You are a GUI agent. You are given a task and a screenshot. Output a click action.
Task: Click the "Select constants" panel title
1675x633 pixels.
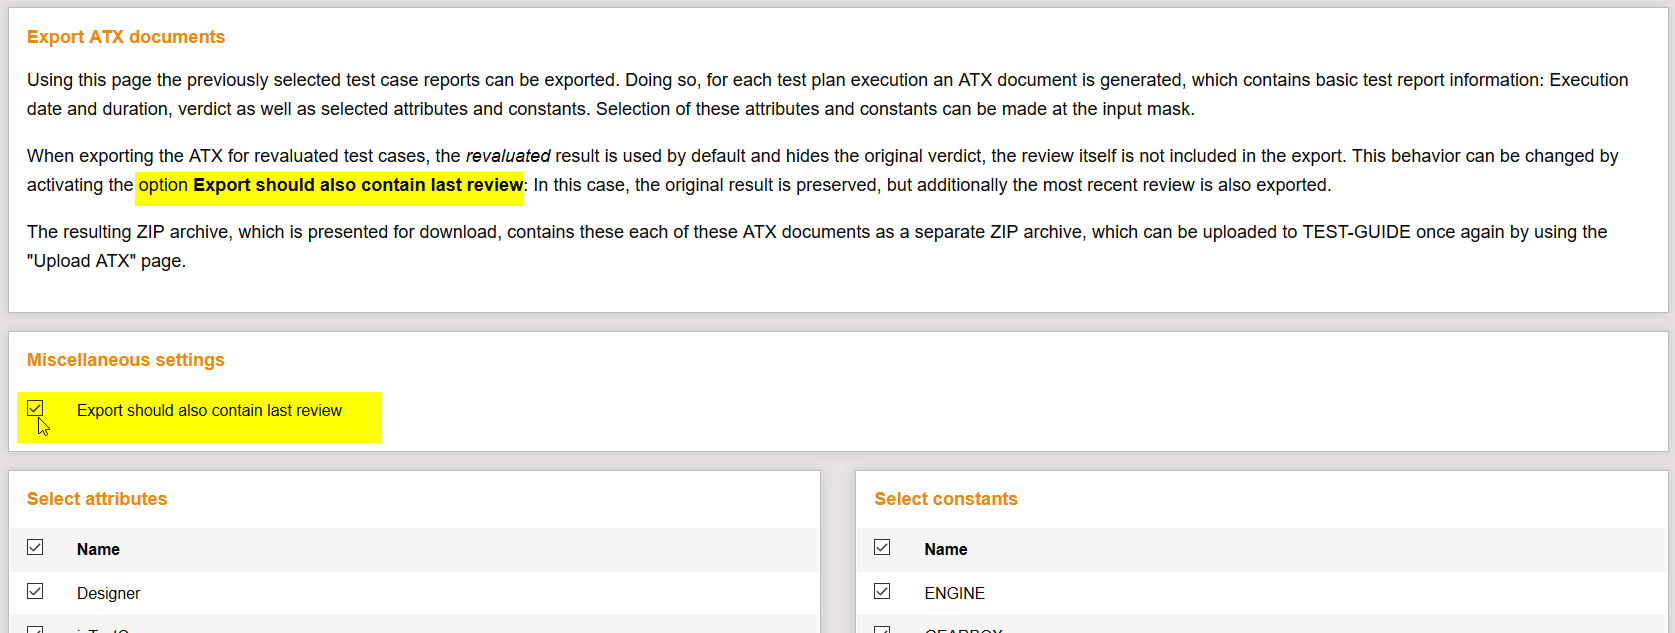(945, 498)
